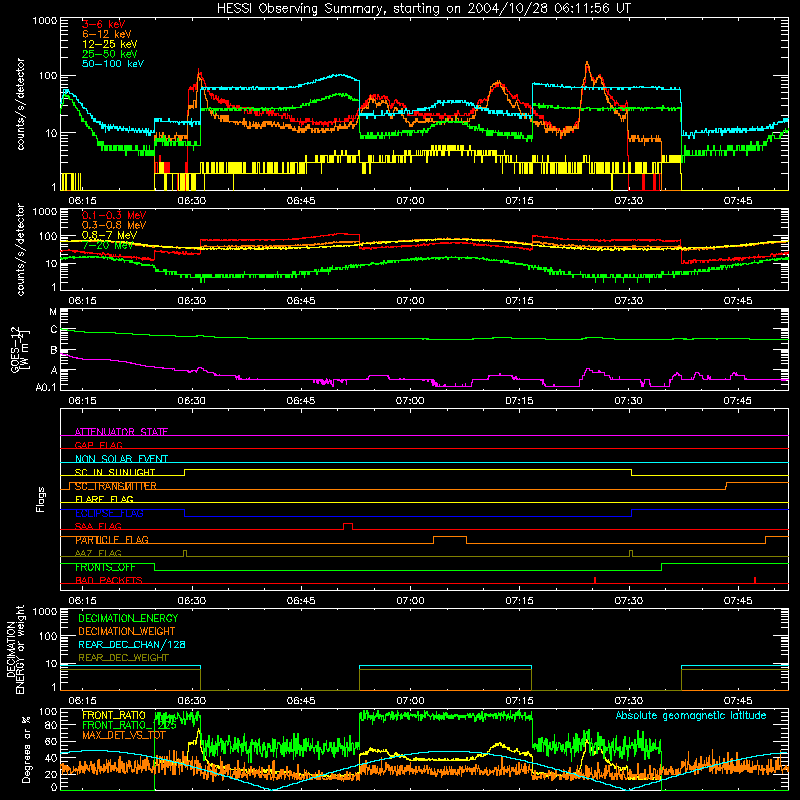Click the red 3-6 keV legend label
Screen dimensions: 800x800
pos(103,24)
